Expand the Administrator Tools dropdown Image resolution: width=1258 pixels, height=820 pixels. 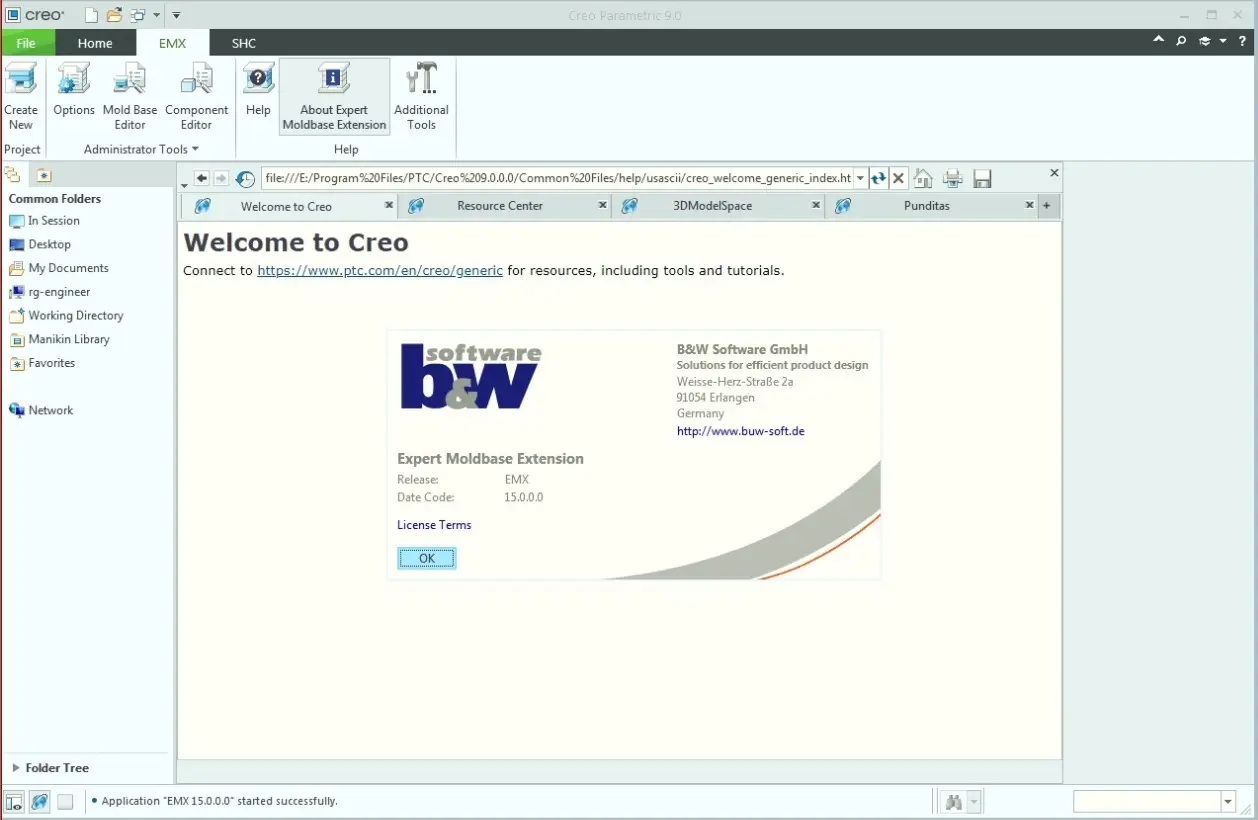pos(193,149)
